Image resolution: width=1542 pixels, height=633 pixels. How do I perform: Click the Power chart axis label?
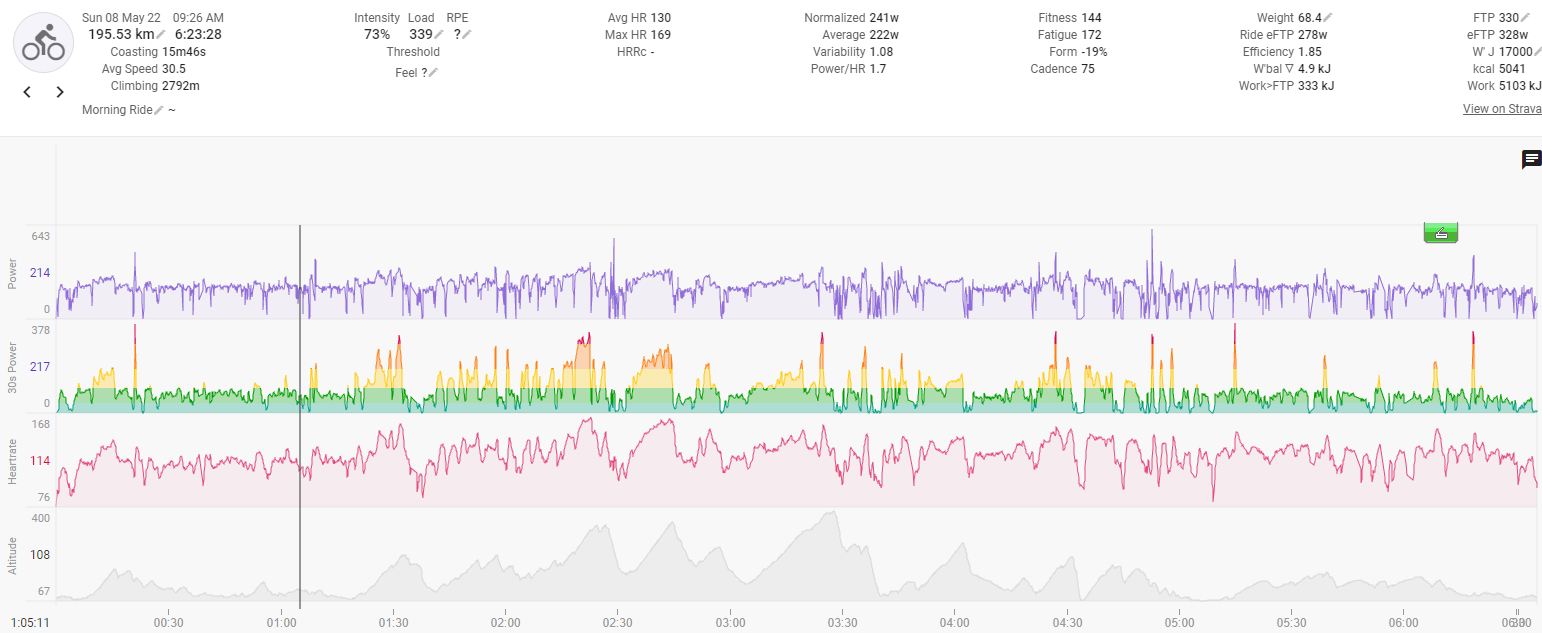(13, 273)
